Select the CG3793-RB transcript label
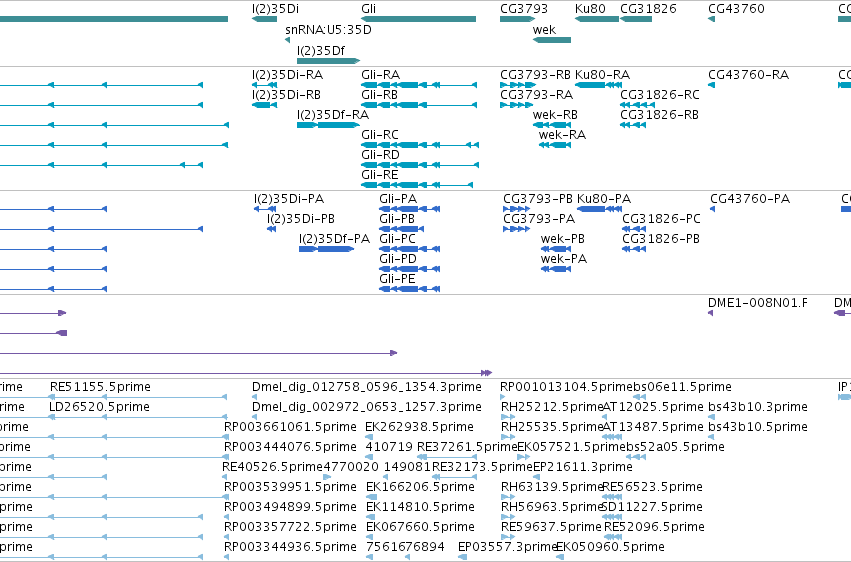The height and width of the screenshot is (562, 851). click(x=535, y=75)
